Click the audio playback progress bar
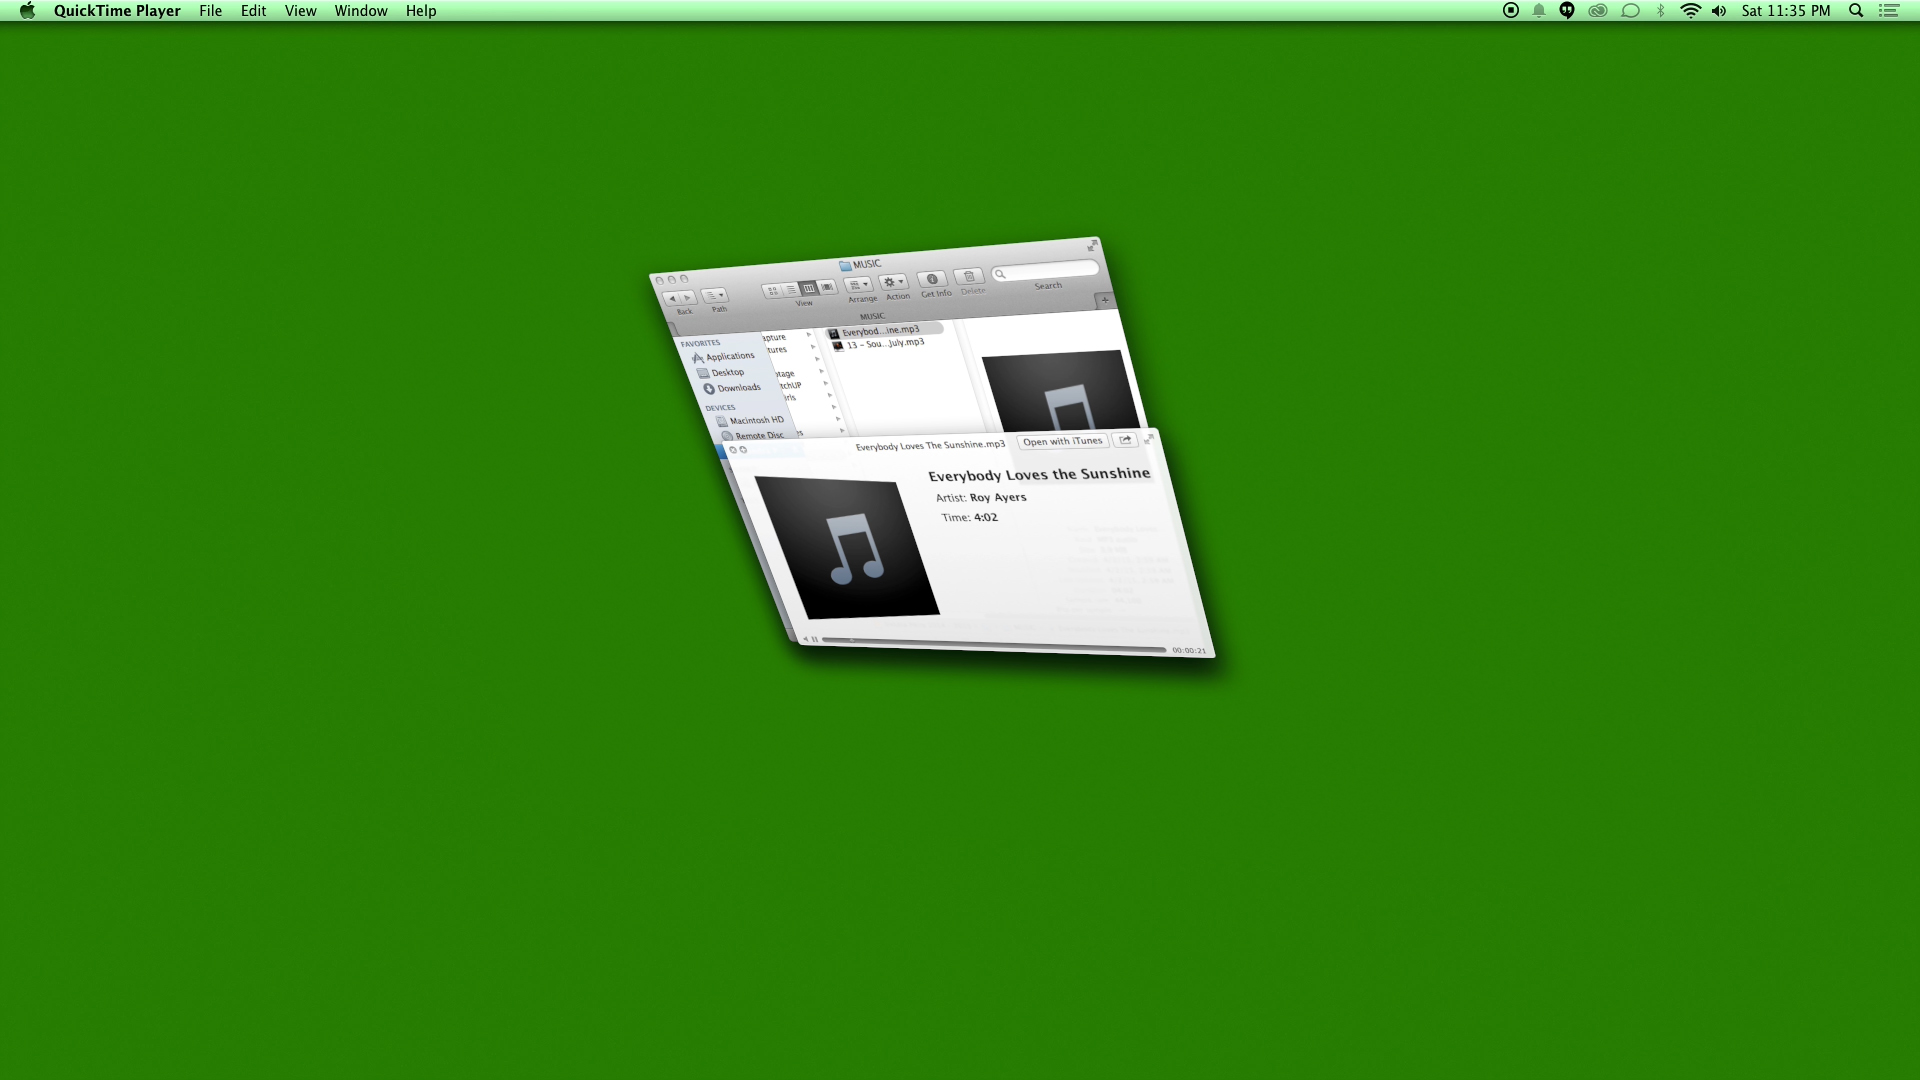Viewport: 1920px width, 1080px height. coord(993,646)
